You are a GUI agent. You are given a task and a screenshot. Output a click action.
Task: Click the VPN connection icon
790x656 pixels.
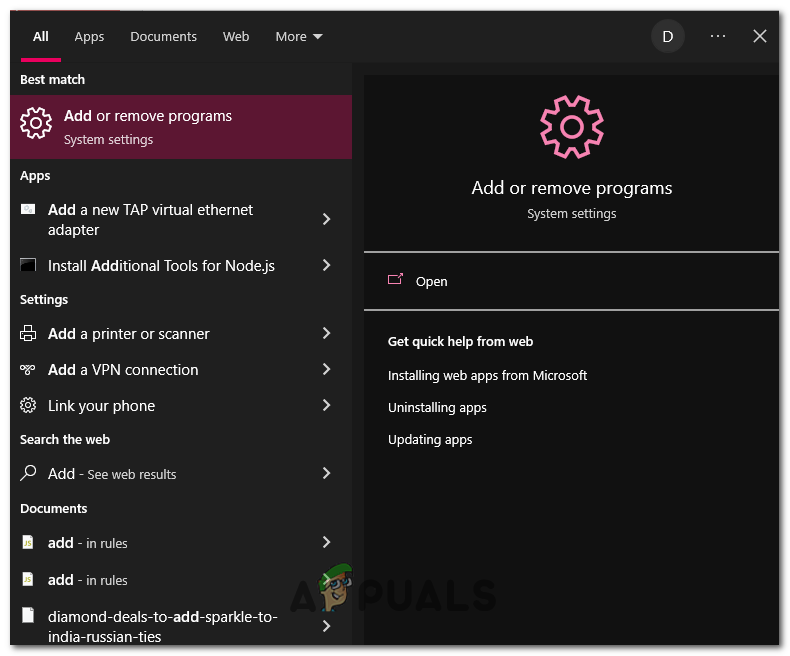[28, 370]
